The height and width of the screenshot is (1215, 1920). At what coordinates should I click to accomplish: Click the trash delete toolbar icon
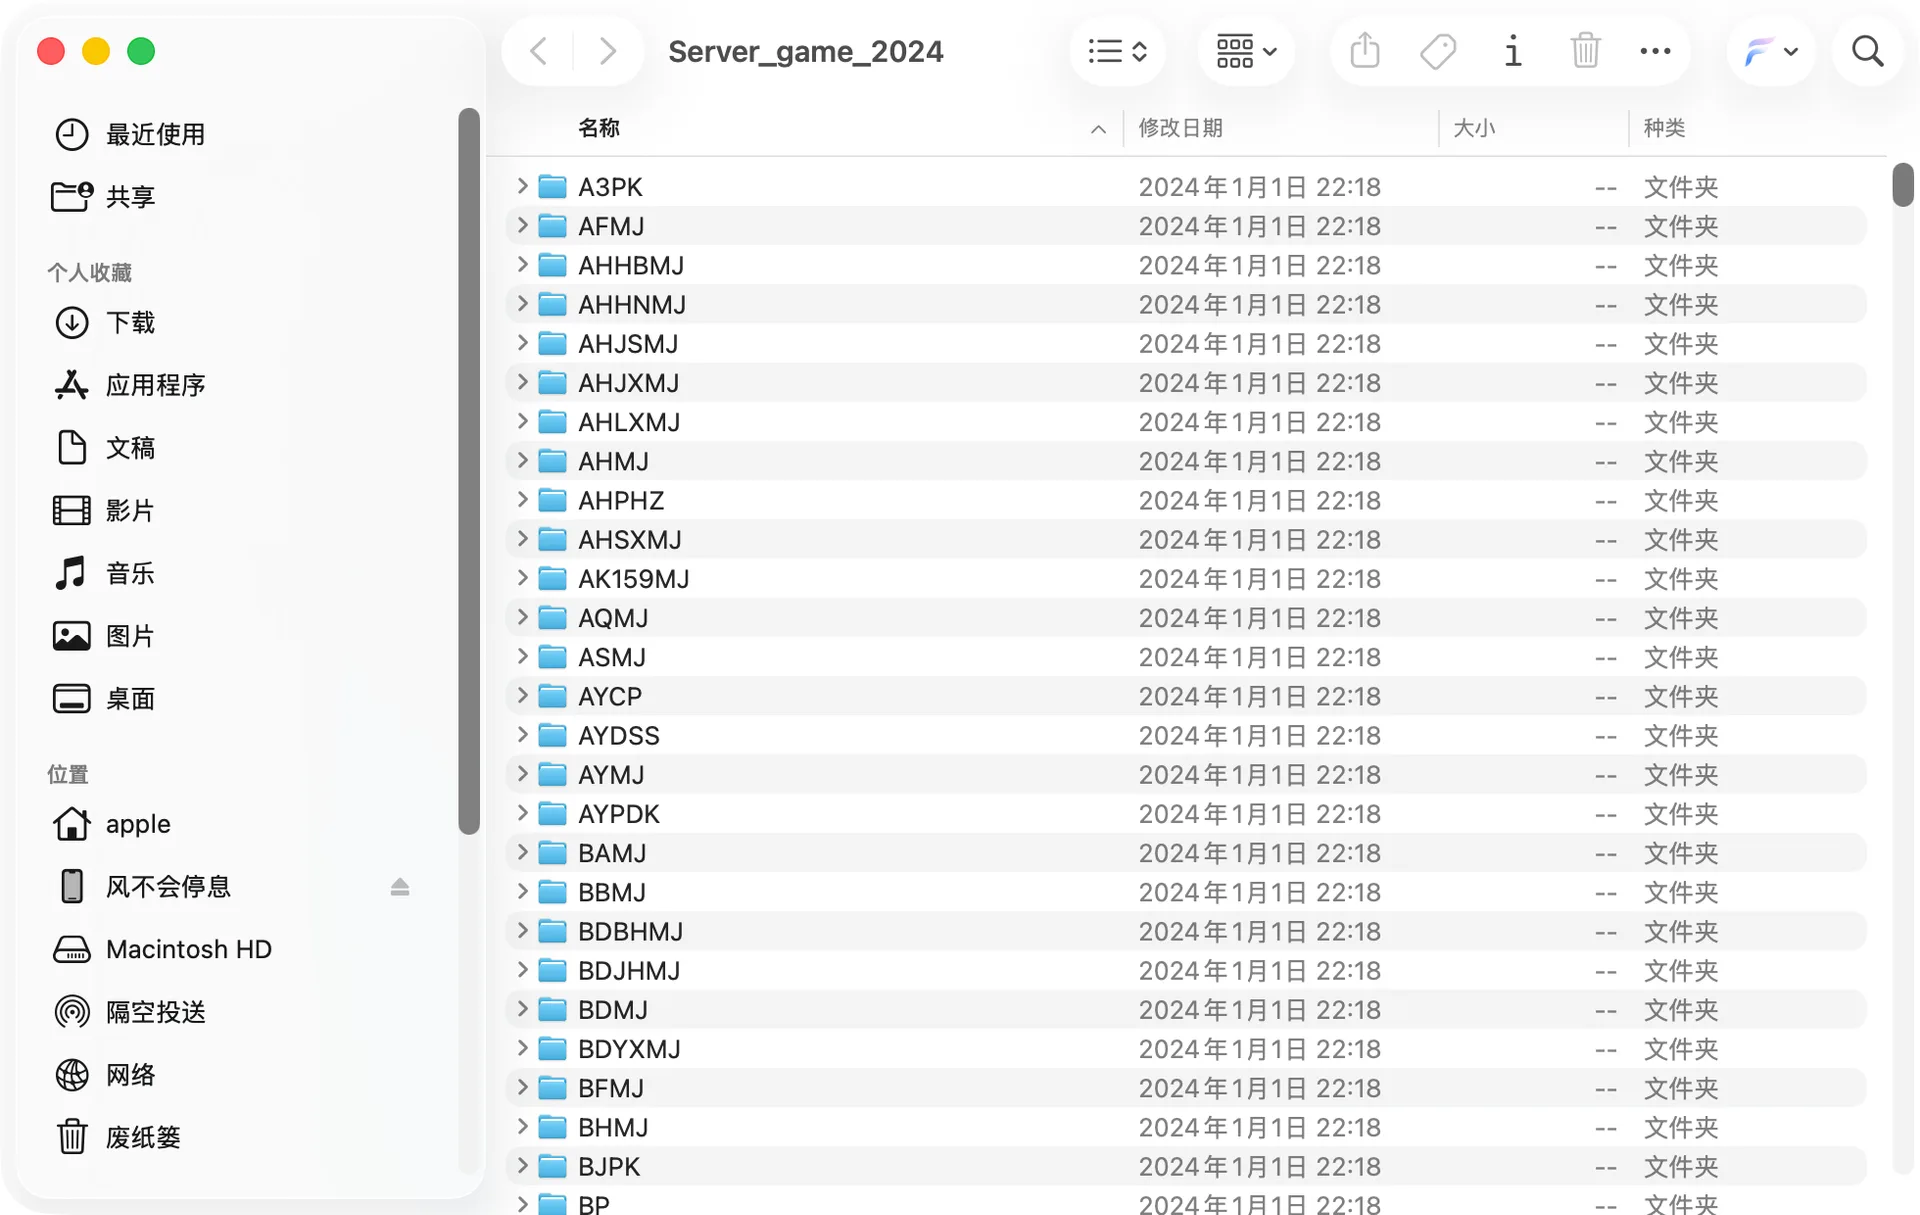coord(1585,51)
